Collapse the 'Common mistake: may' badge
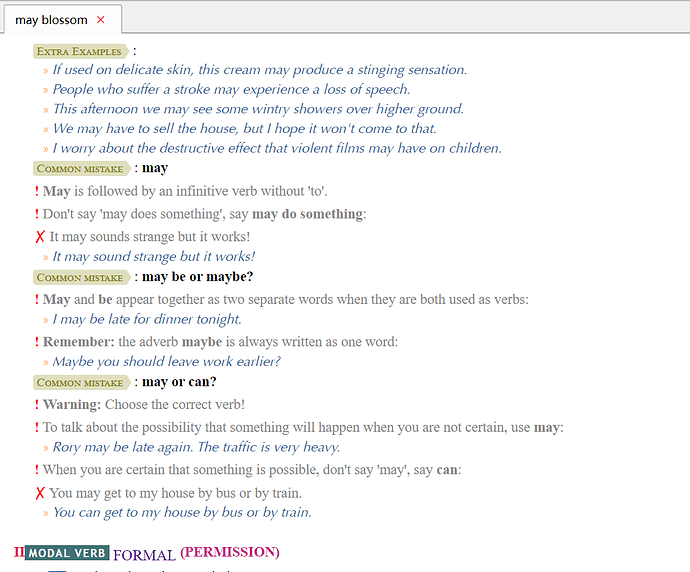The width and height of the screenshot is (690, 572). (x=81, y=169)
